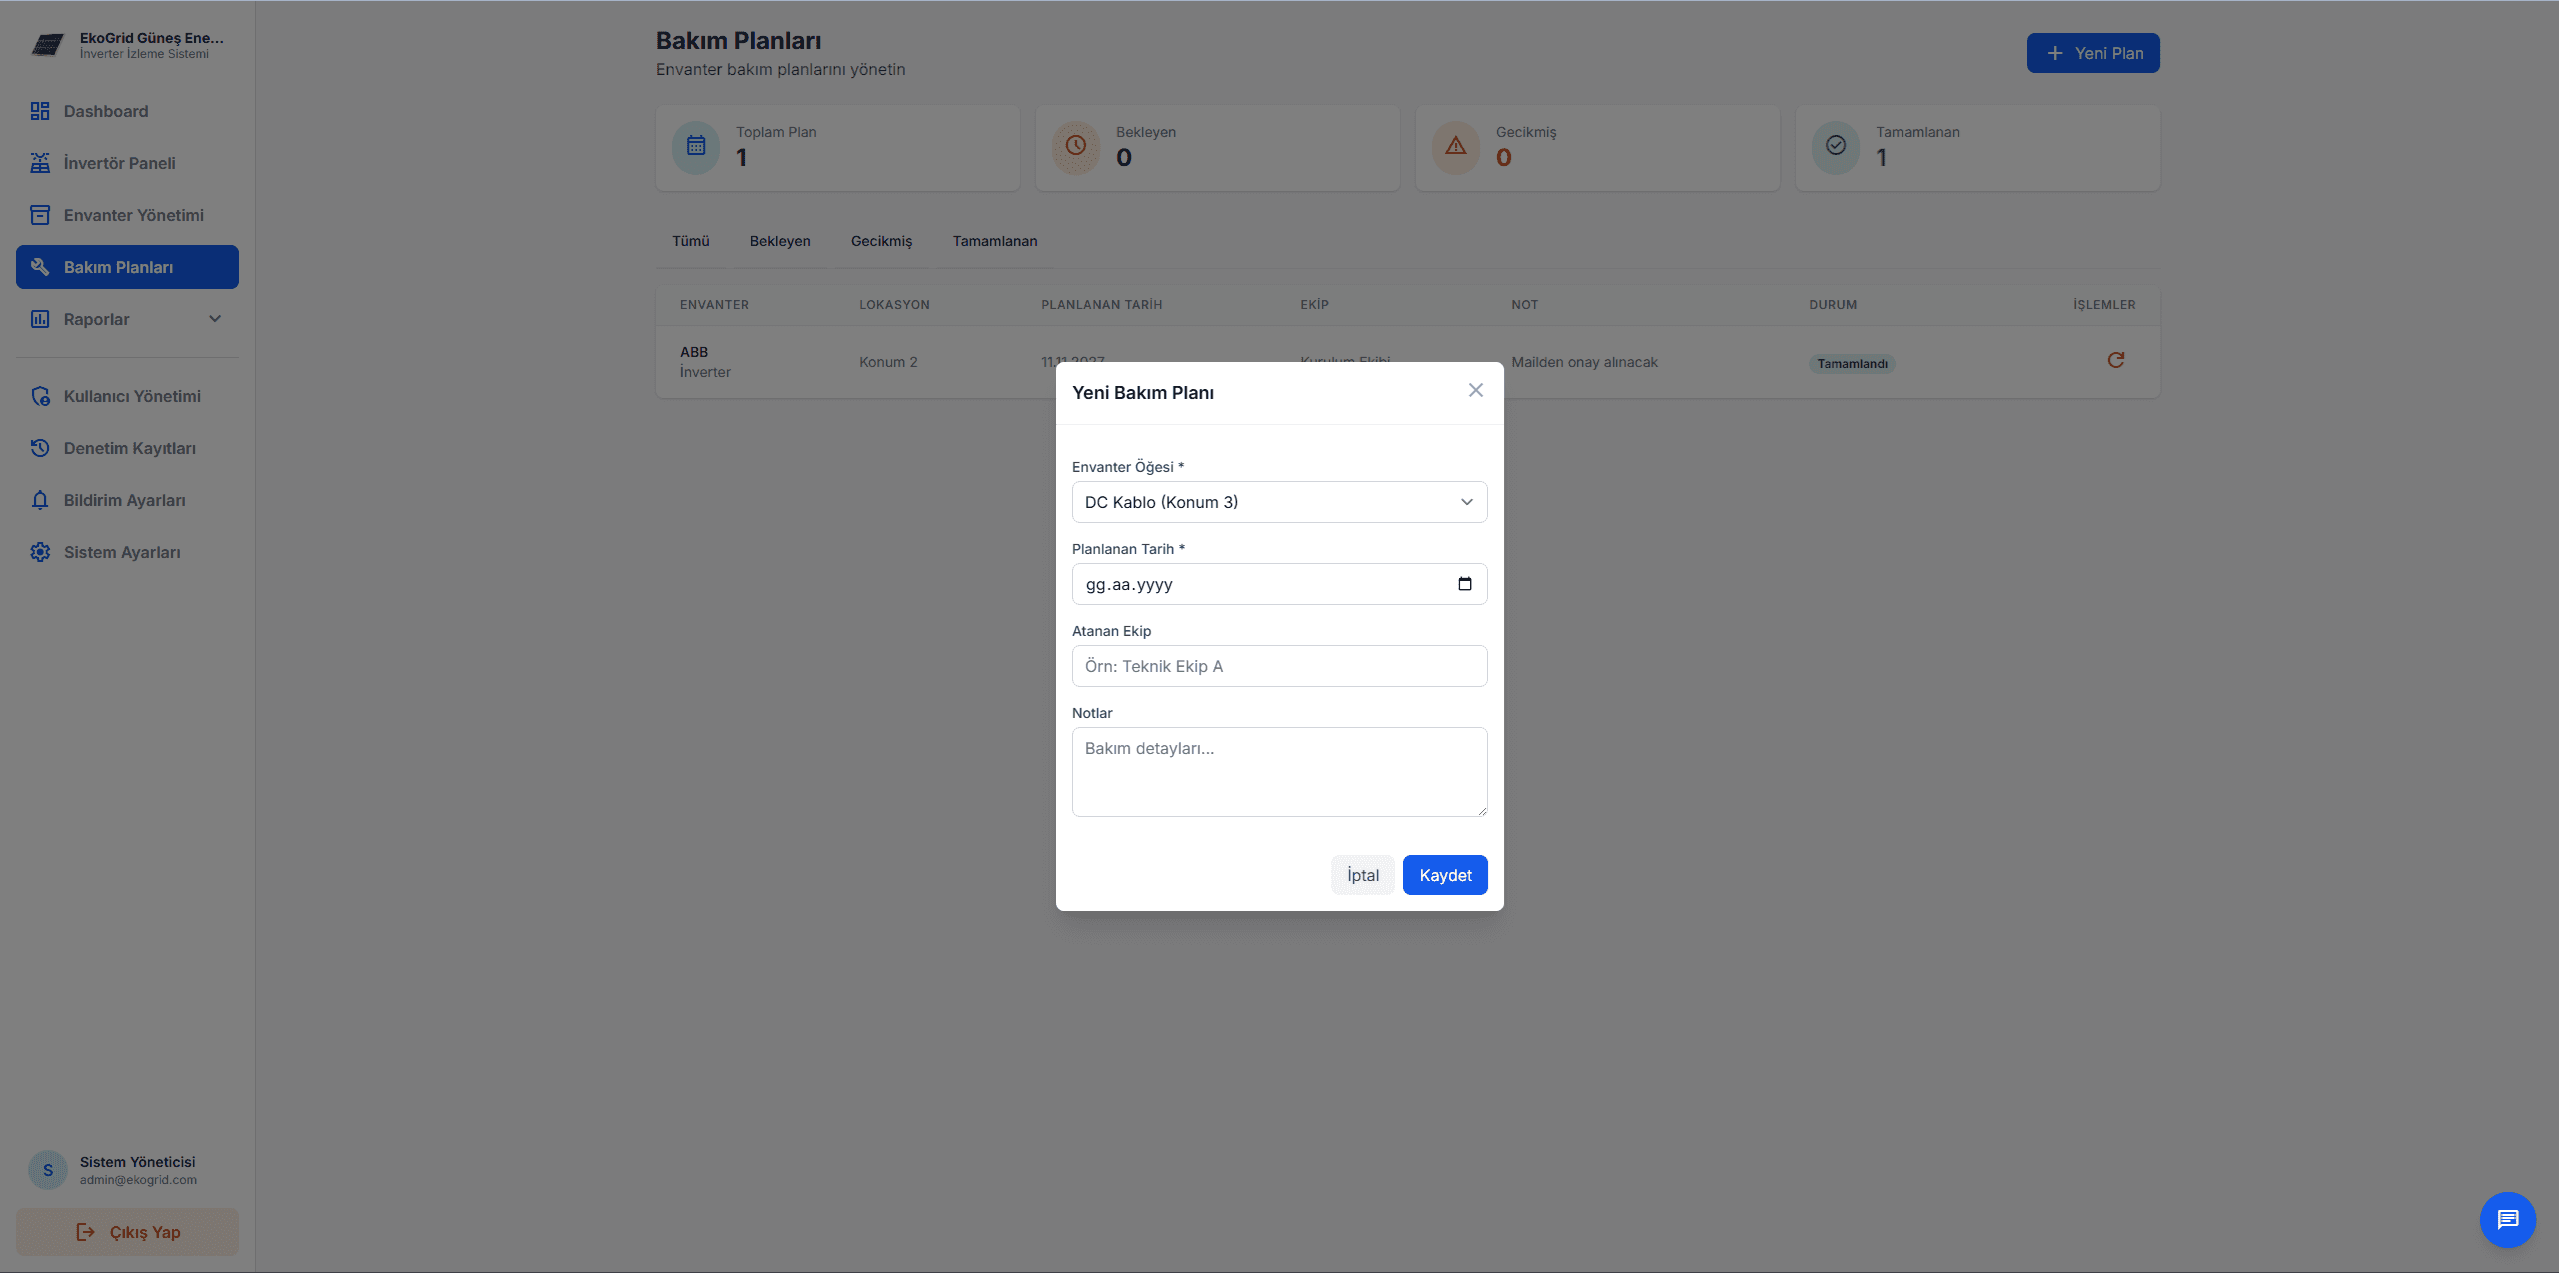
Task: Open Denetim Kayıtları history item
Action: [x=129, y=448]
